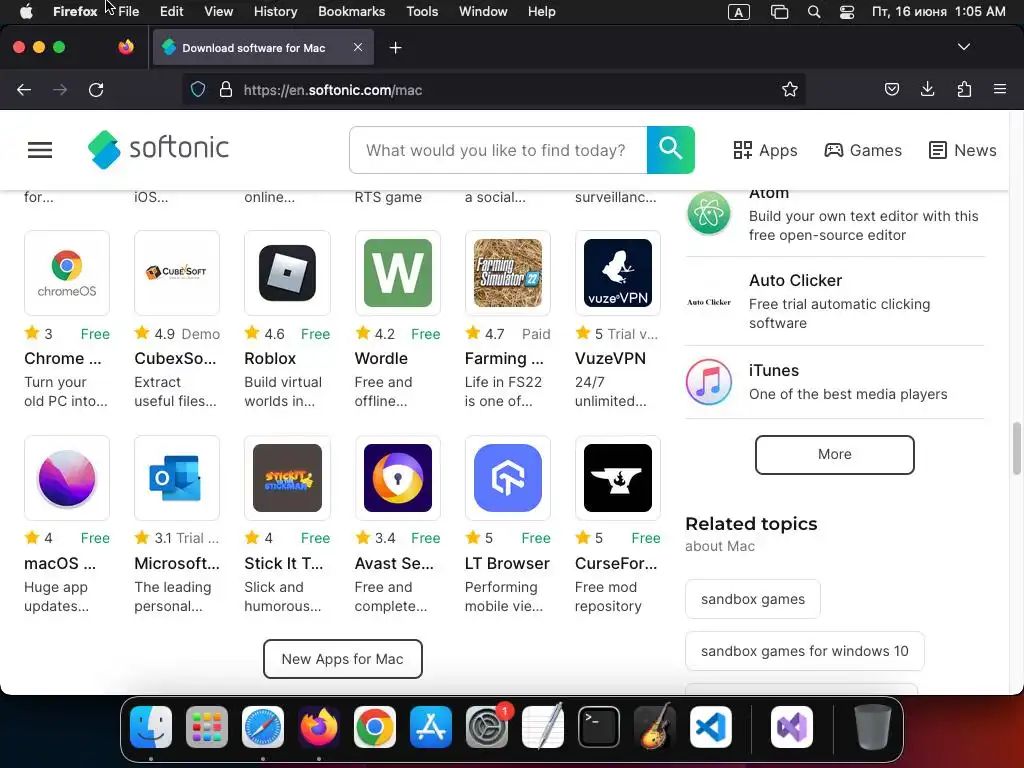Open the Auto Clicker title link

795,281
